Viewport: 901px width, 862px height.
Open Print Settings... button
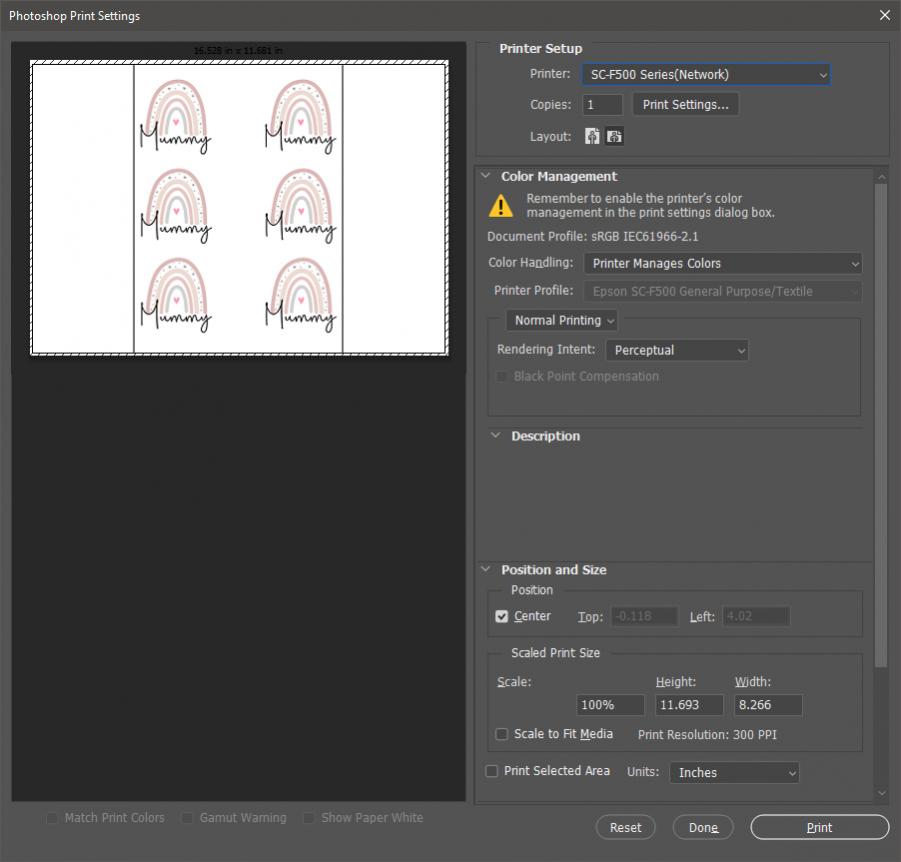pyautogui.click(x=686, y=105)
